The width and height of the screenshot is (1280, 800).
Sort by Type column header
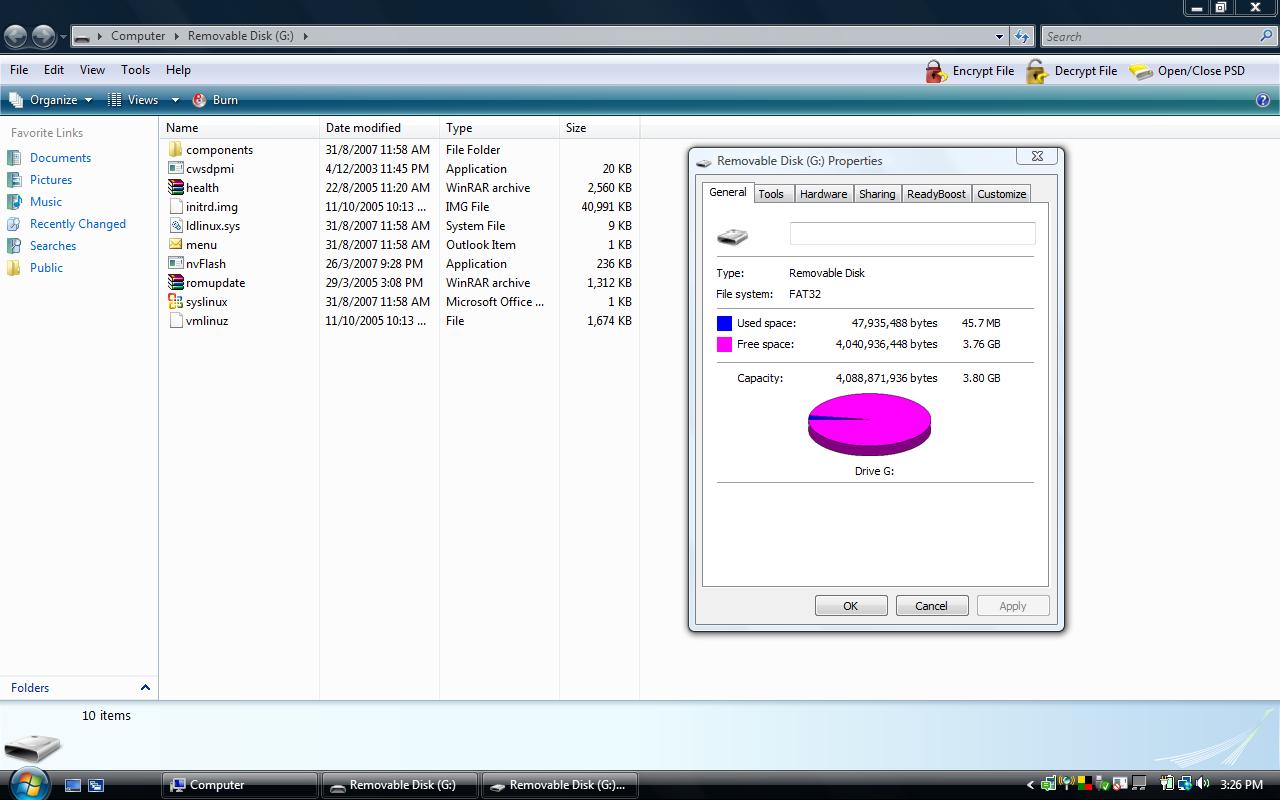tap(499, 128)
